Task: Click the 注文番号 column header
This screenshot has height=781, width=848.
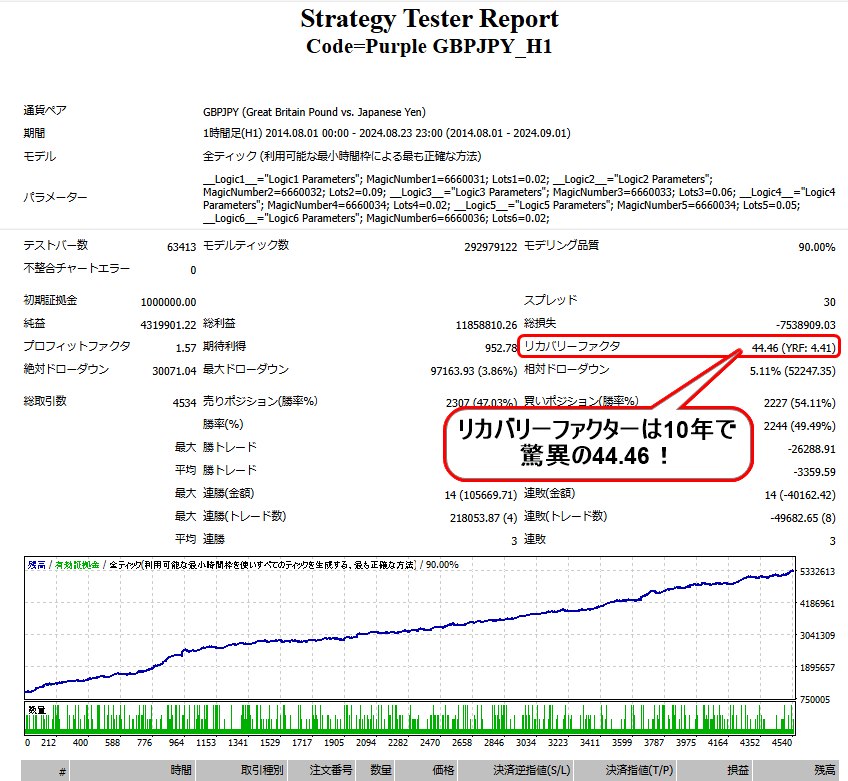Action: 322,771
